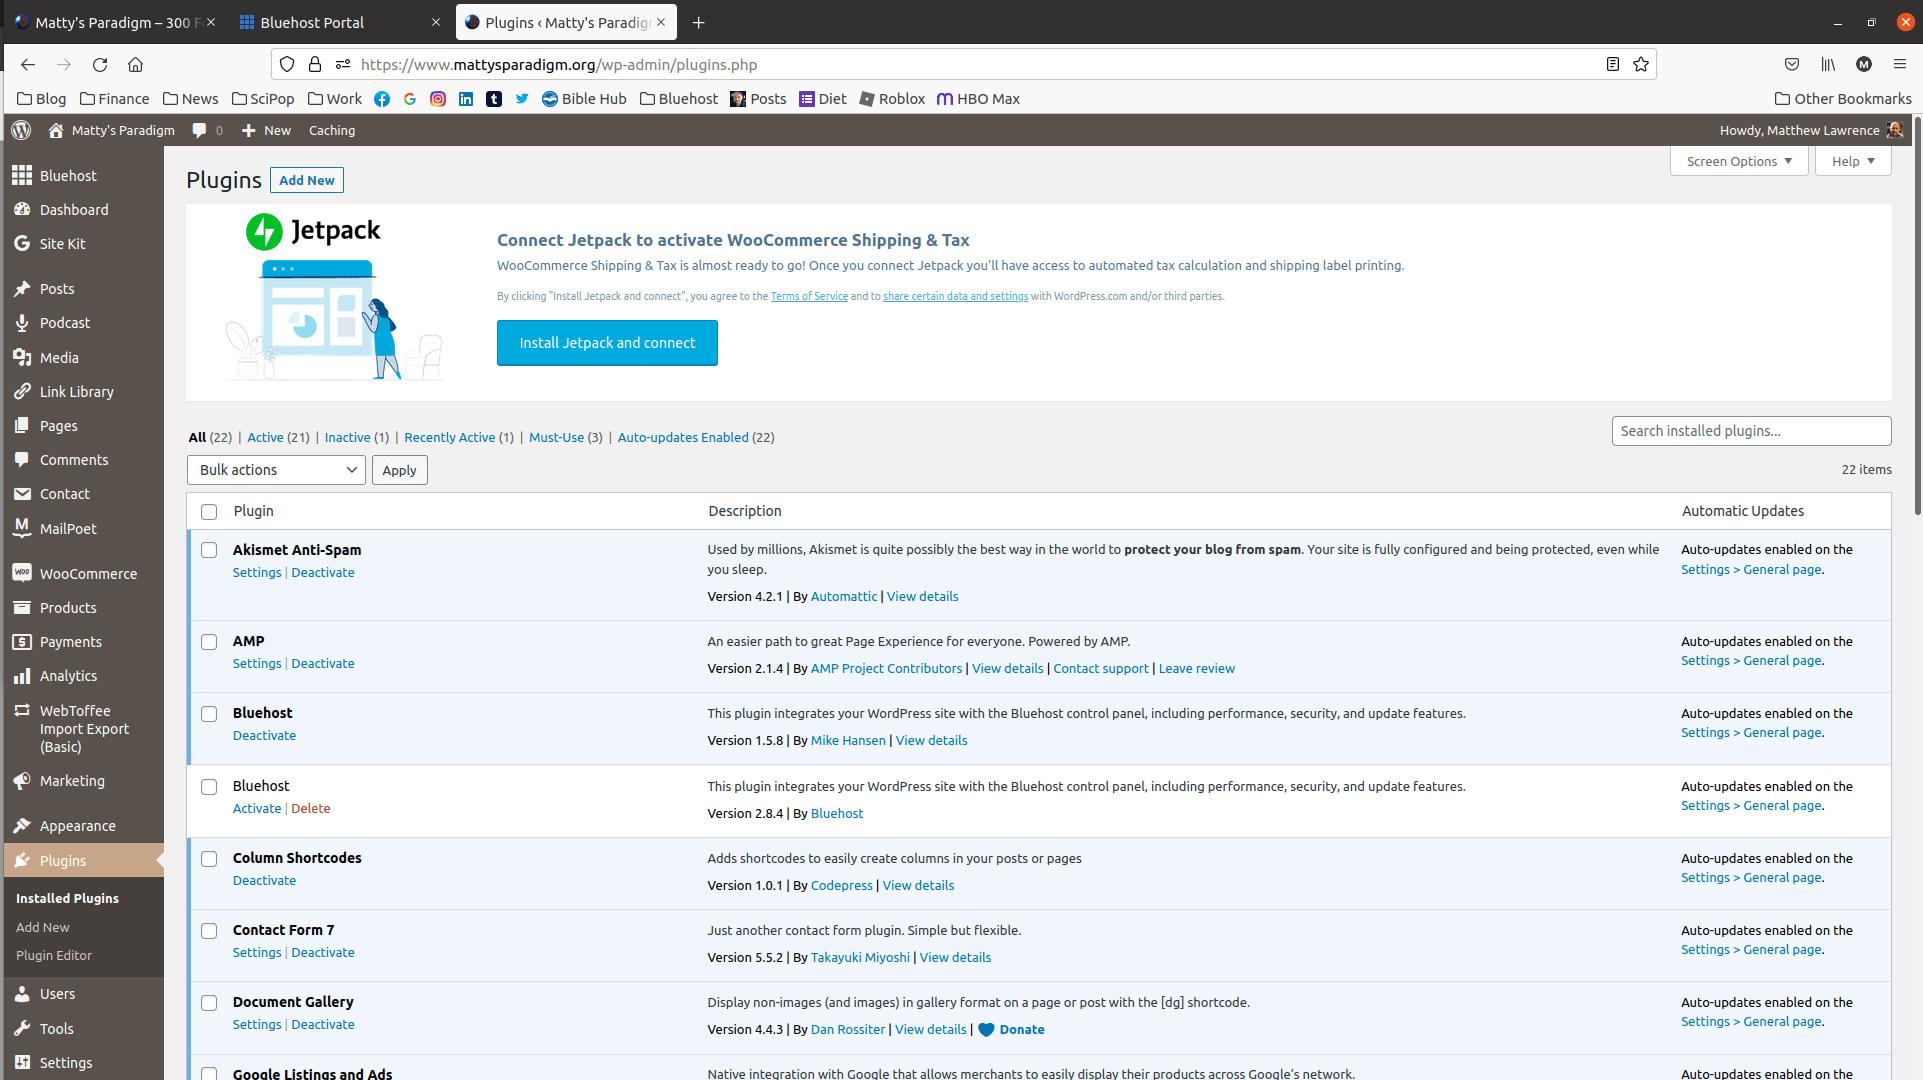Image resolution: width=1923 pixels, height=1080 pixels.
Task: Open the WordPress logo menu
Action: point(20,130)
